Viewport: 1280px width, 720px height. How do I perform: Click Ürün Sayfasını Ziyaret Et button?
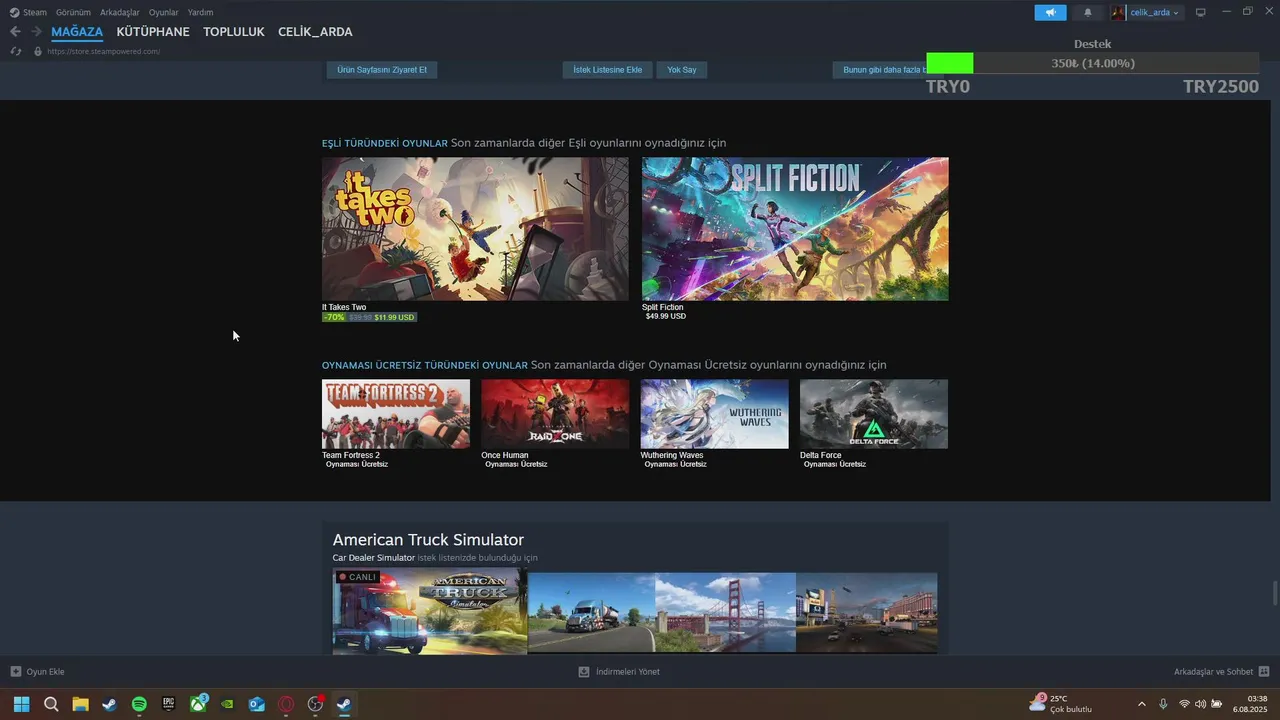click(x=382, y=70)
